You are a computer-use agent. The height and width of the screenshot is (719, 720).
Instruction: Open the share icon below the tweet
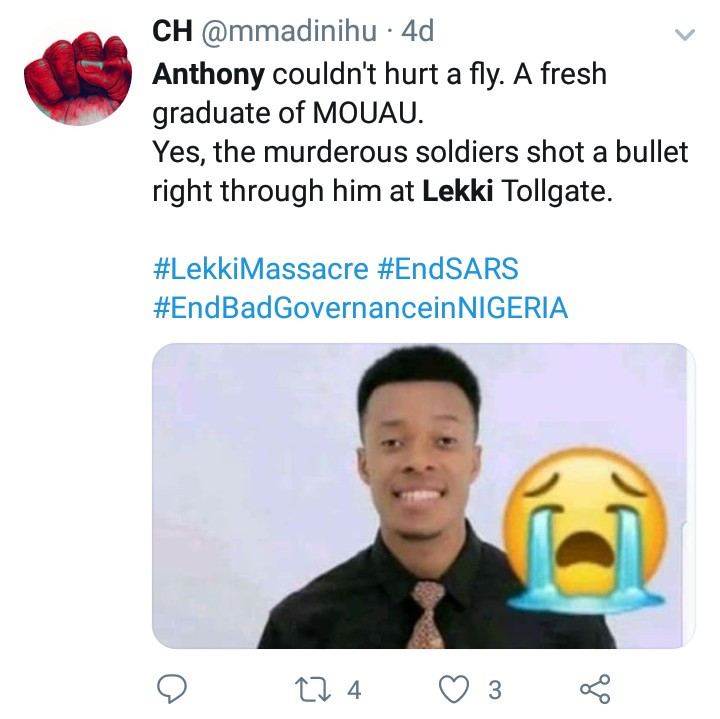coord(596,689)
